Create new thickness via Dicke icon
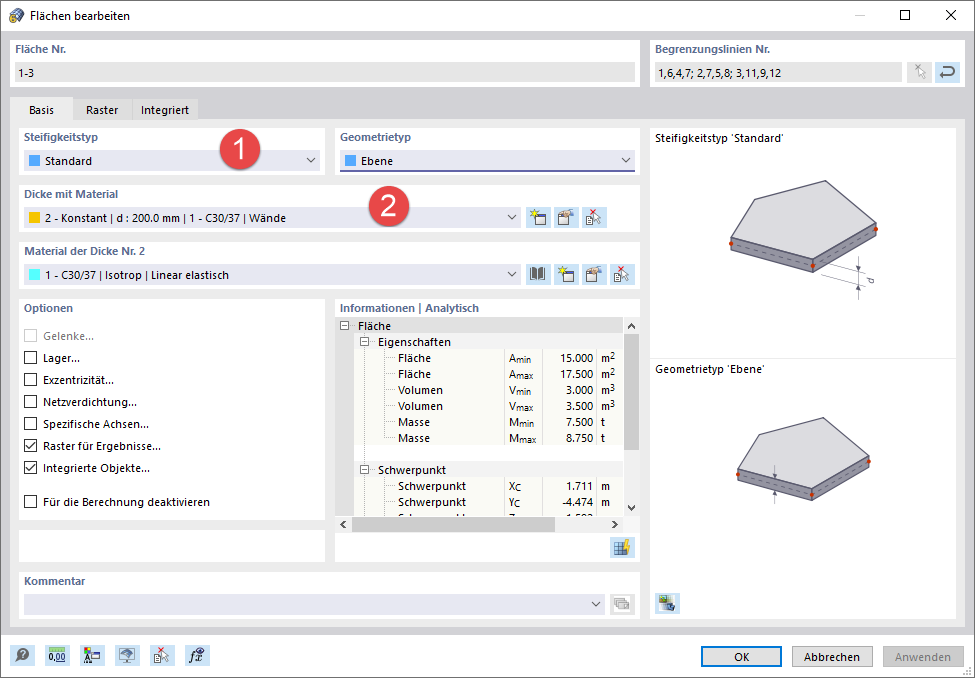This screenshot has height=678, width=975. pos(538,218)
